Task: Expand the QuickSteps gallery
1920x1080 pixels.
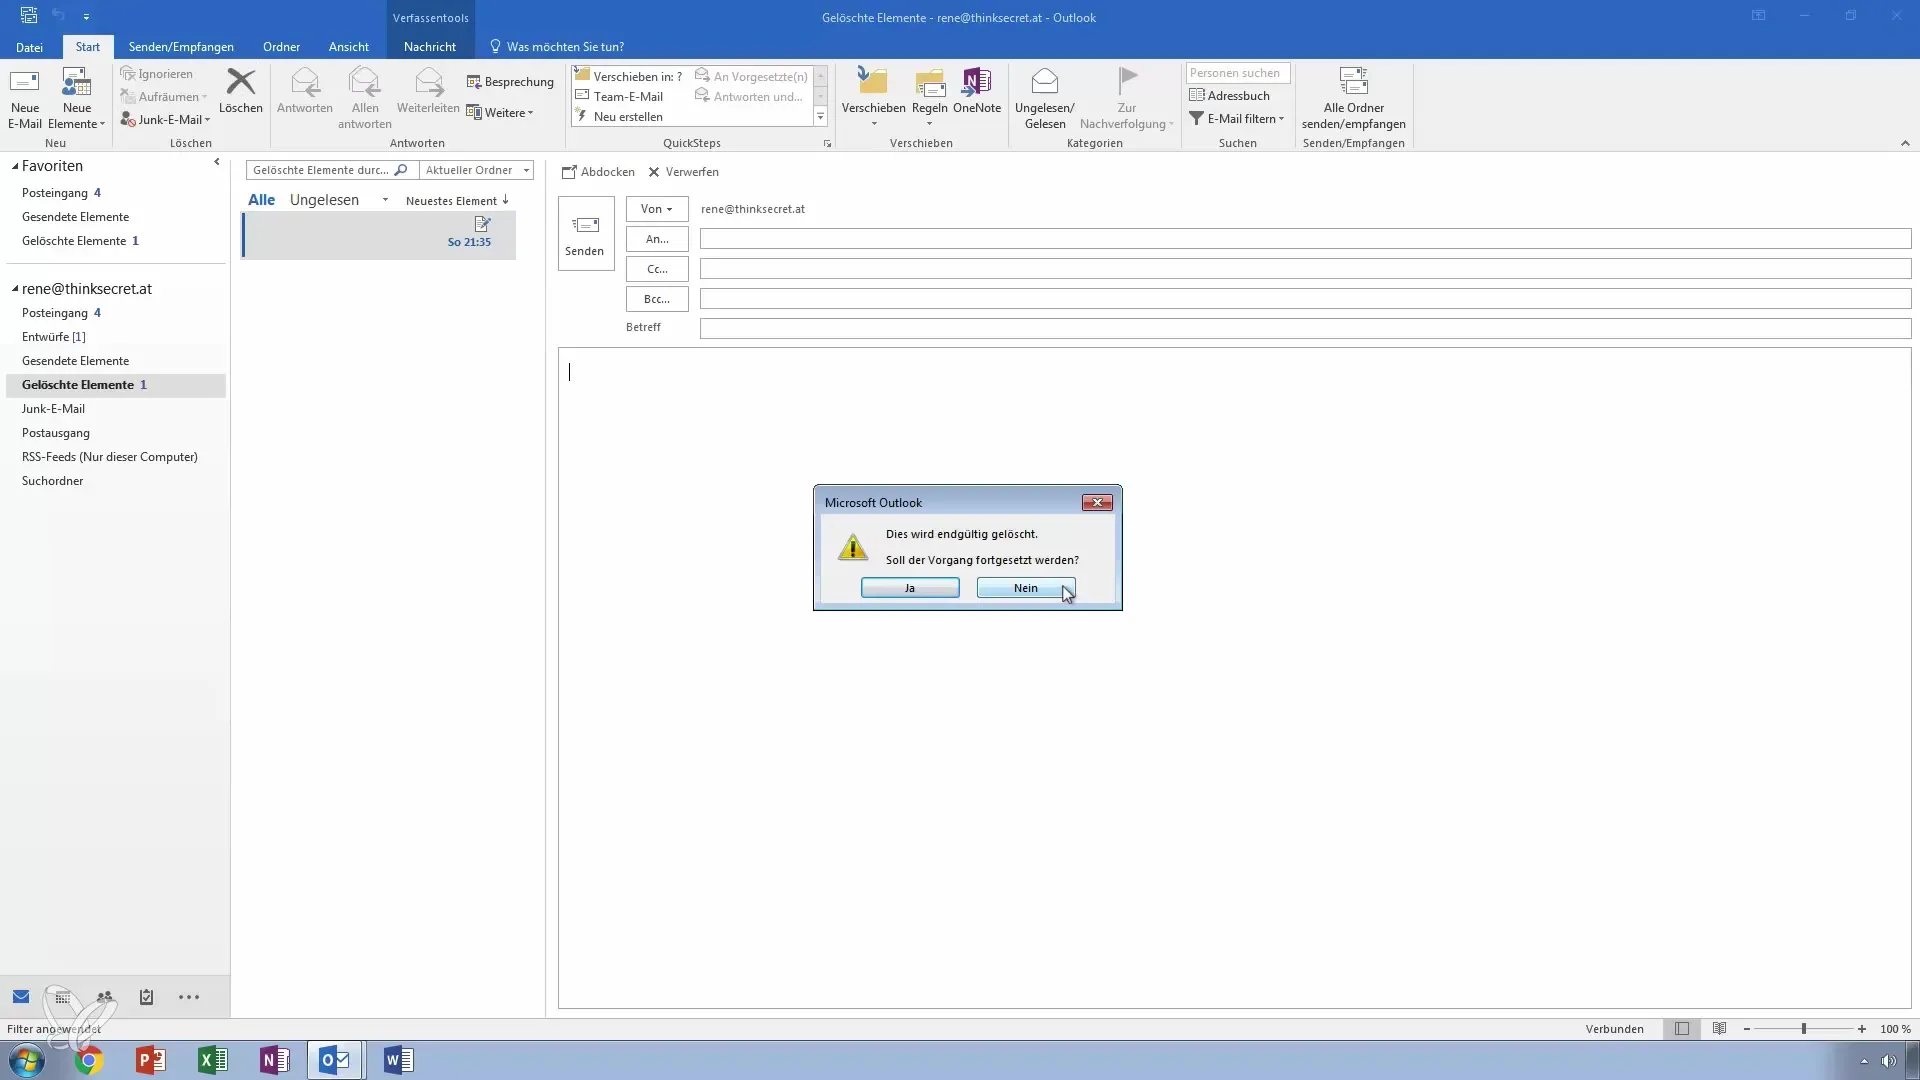Action: (820, 117)
